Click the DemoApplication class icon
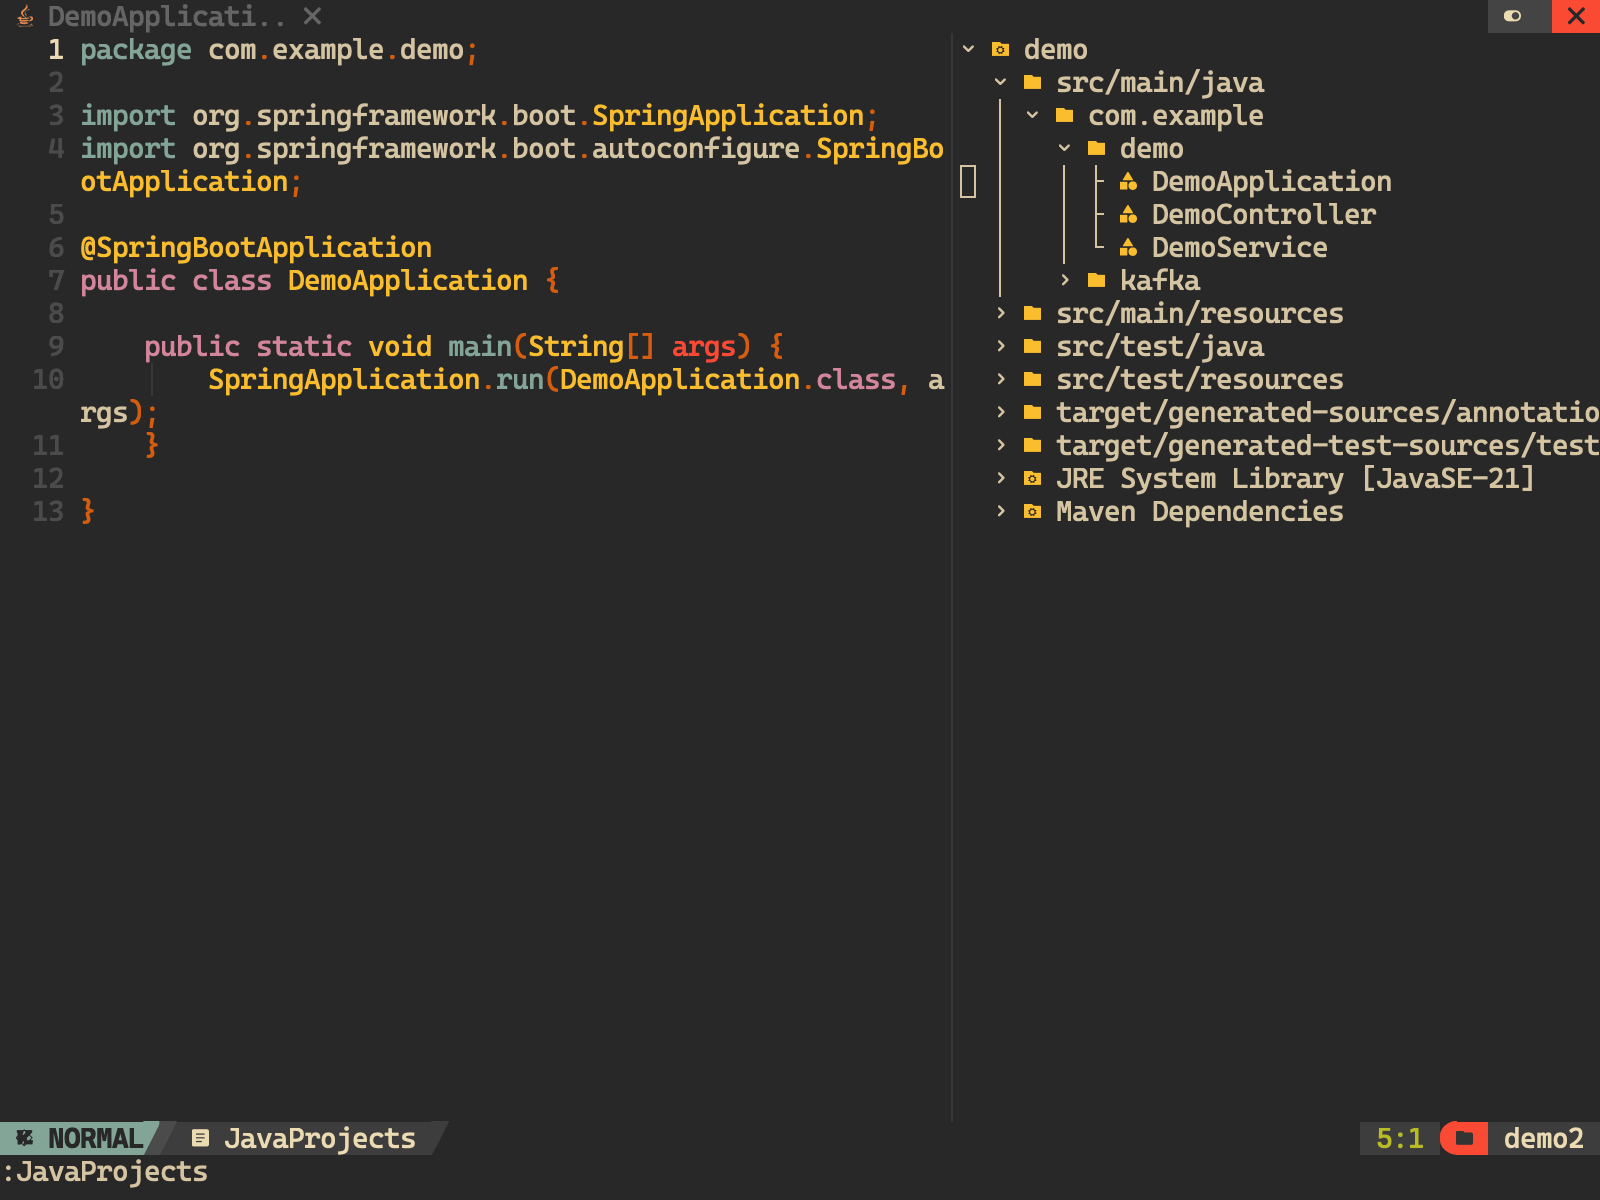 (1128, 181)
